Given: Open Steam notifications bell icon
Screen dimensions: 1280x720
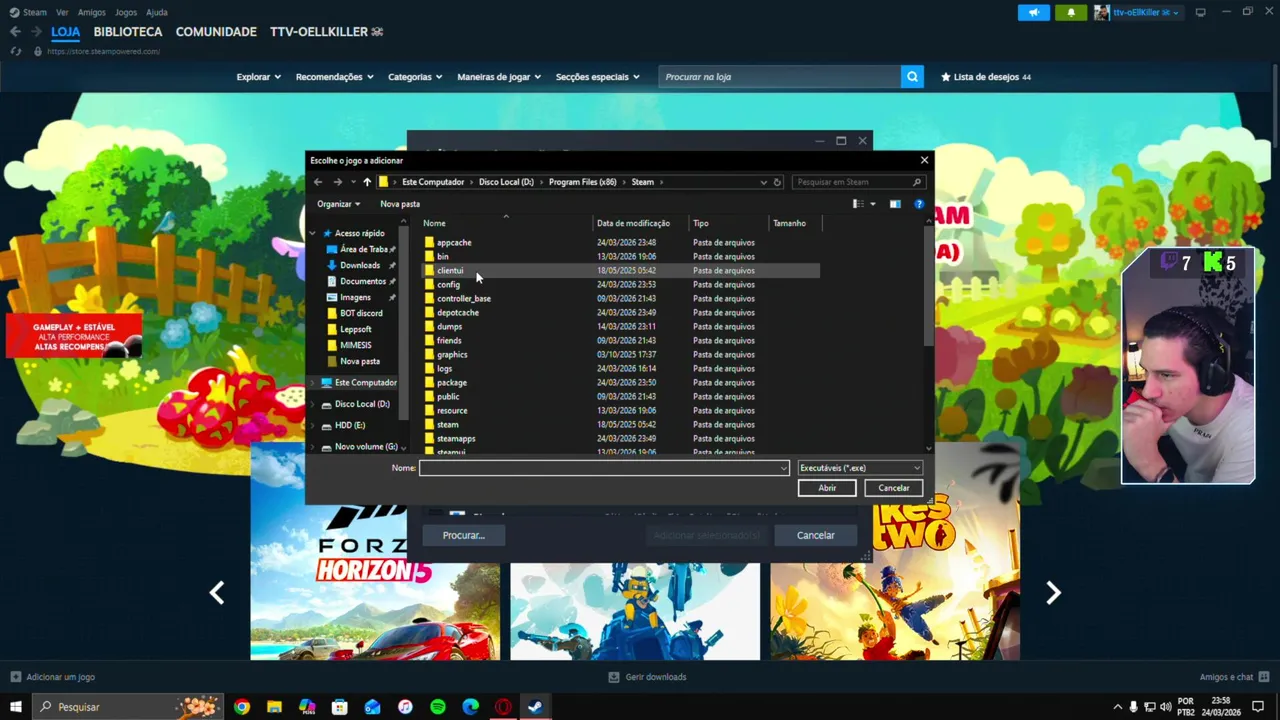Looking at the screenshot, I should pyautogui.click(x=1071, y=12).
